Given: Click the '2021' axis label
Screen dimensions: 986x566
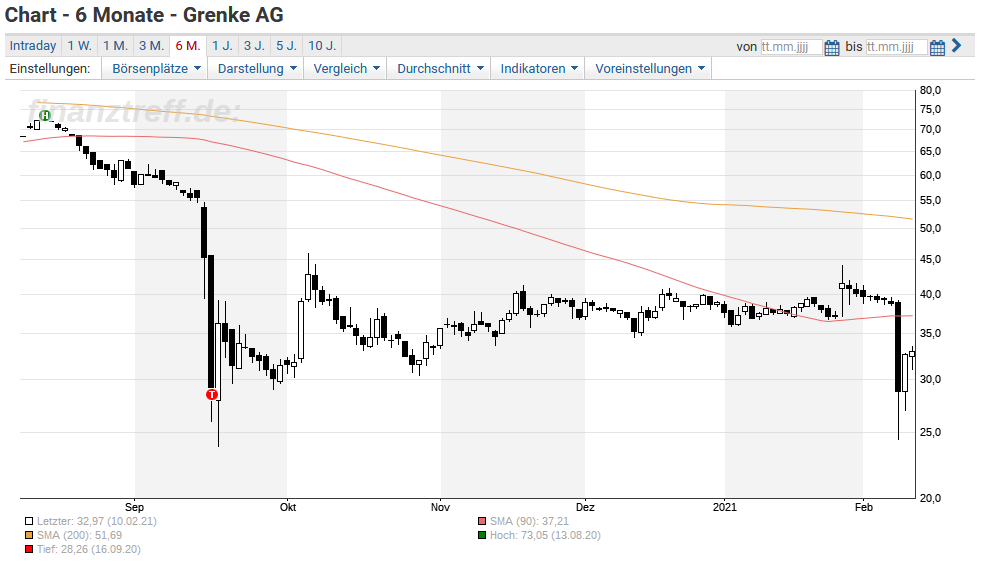Looking at the screenshot, I should pyautogui.click(x=725, y=507).
